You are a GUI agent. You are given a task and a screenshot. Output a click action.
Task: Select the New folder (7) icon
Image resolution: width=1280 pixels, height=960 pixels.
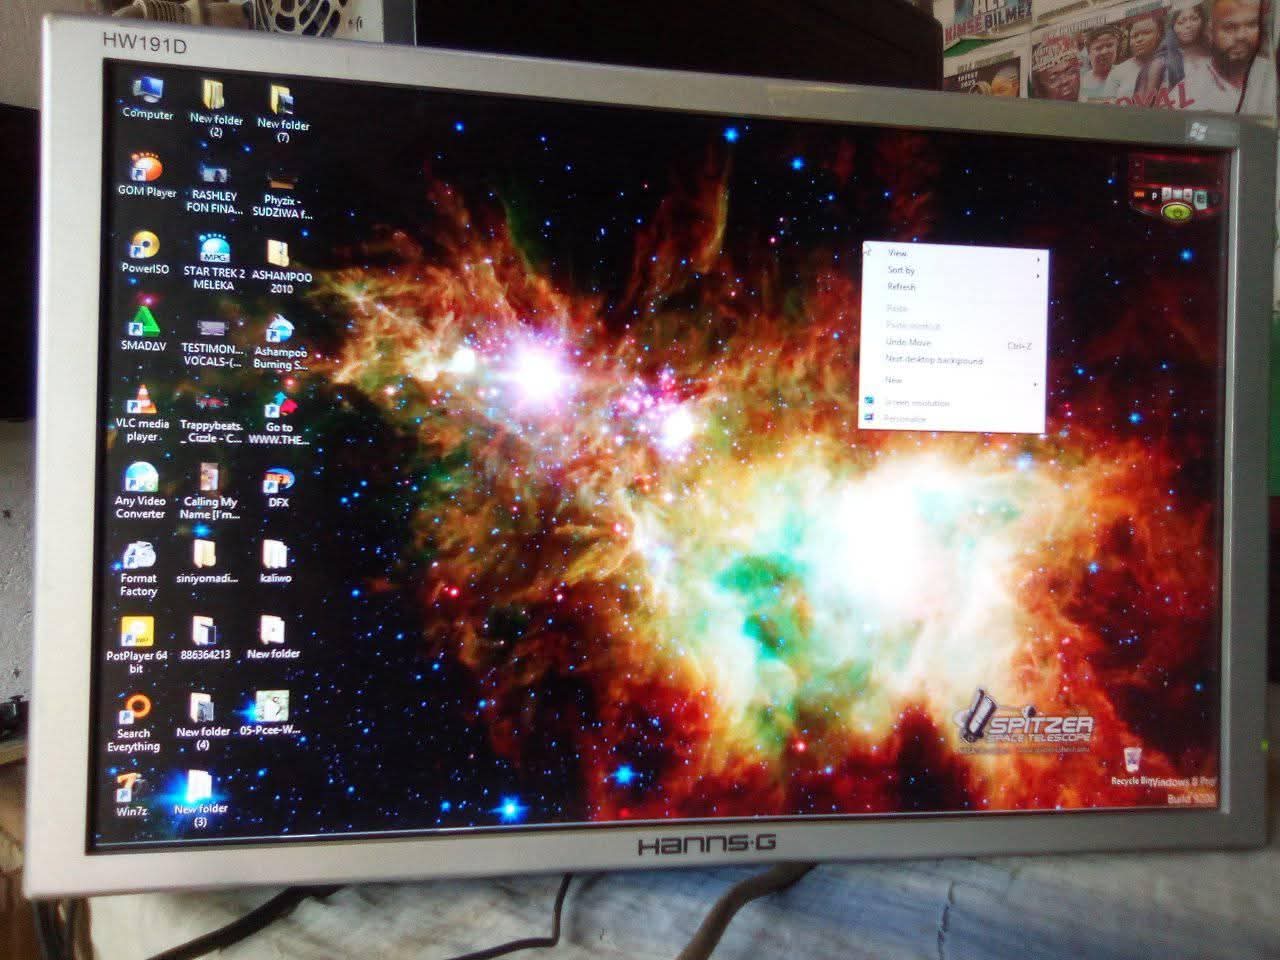point(282,113)
